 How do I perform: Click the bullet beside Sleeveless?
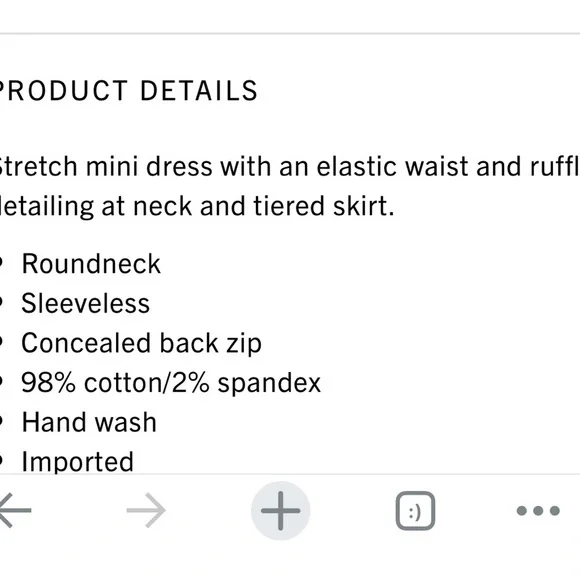[x=1, y=303]
